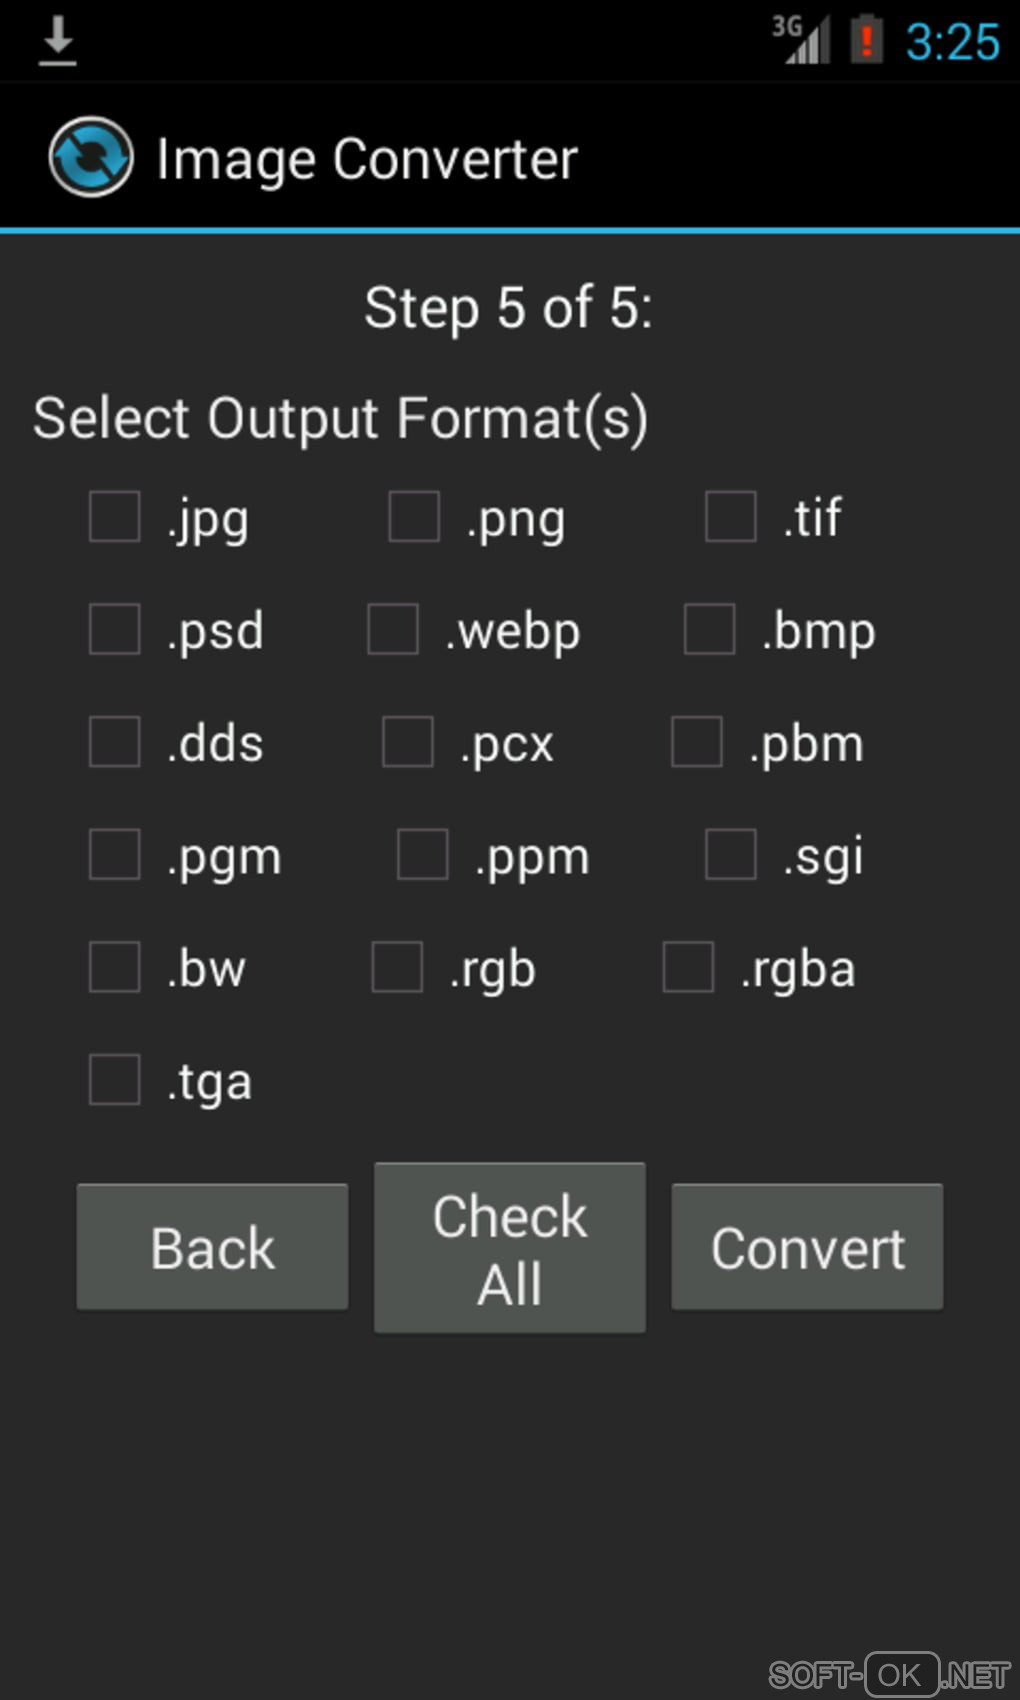Tick the .pgm format checkbox
This screenshot has width=1020, height=1700.
point(115,855)
